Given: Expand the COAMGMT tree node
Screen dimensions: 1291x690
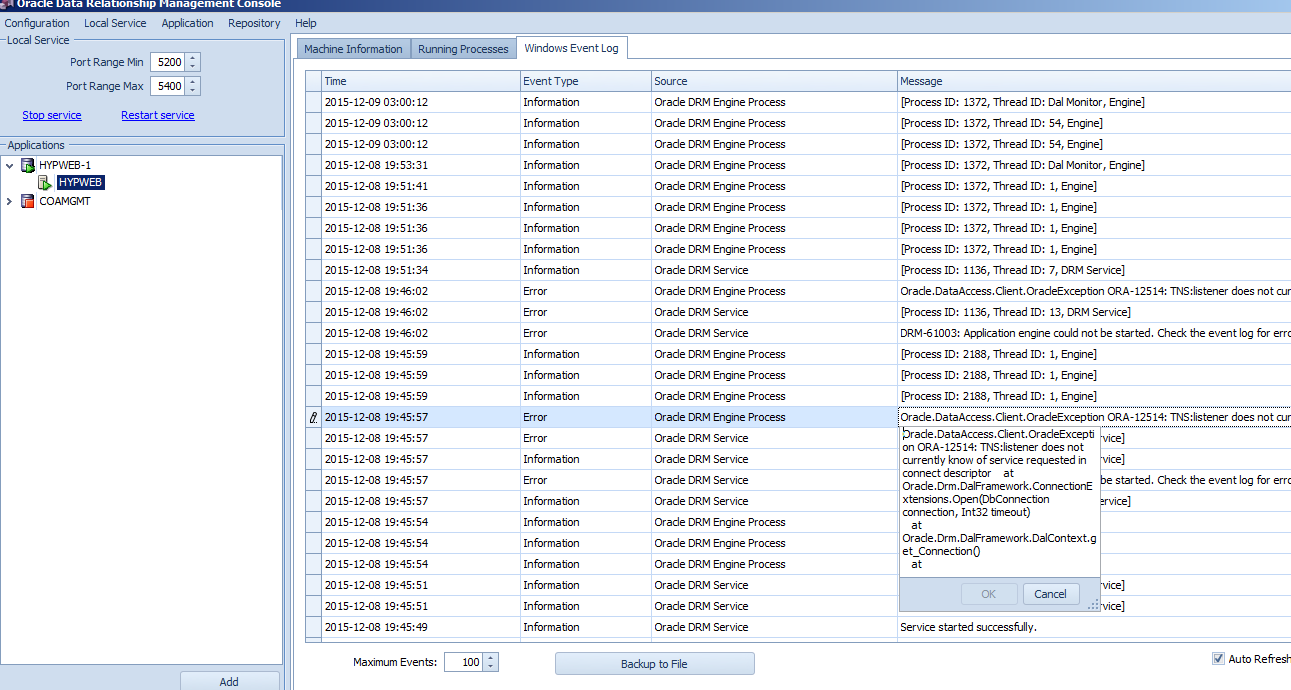Looking at the screenshot, I should click(10, 201).
